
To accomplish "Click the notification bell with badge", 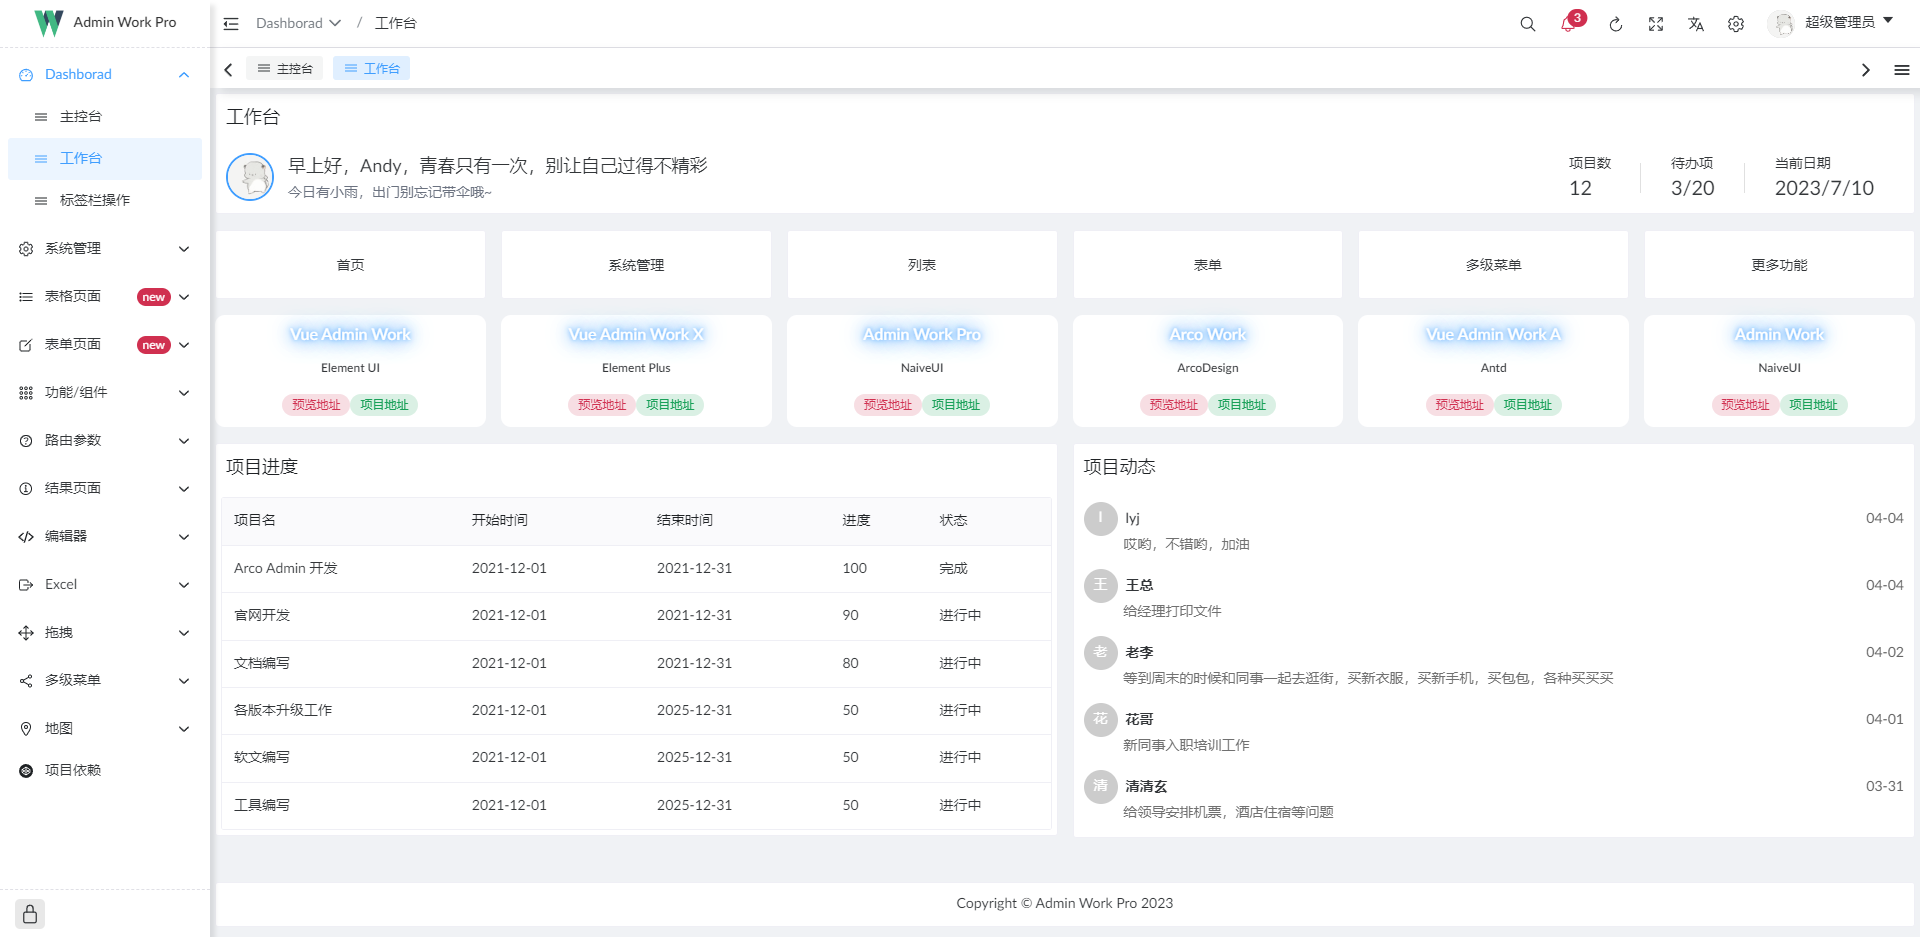I will [1568, 23].
